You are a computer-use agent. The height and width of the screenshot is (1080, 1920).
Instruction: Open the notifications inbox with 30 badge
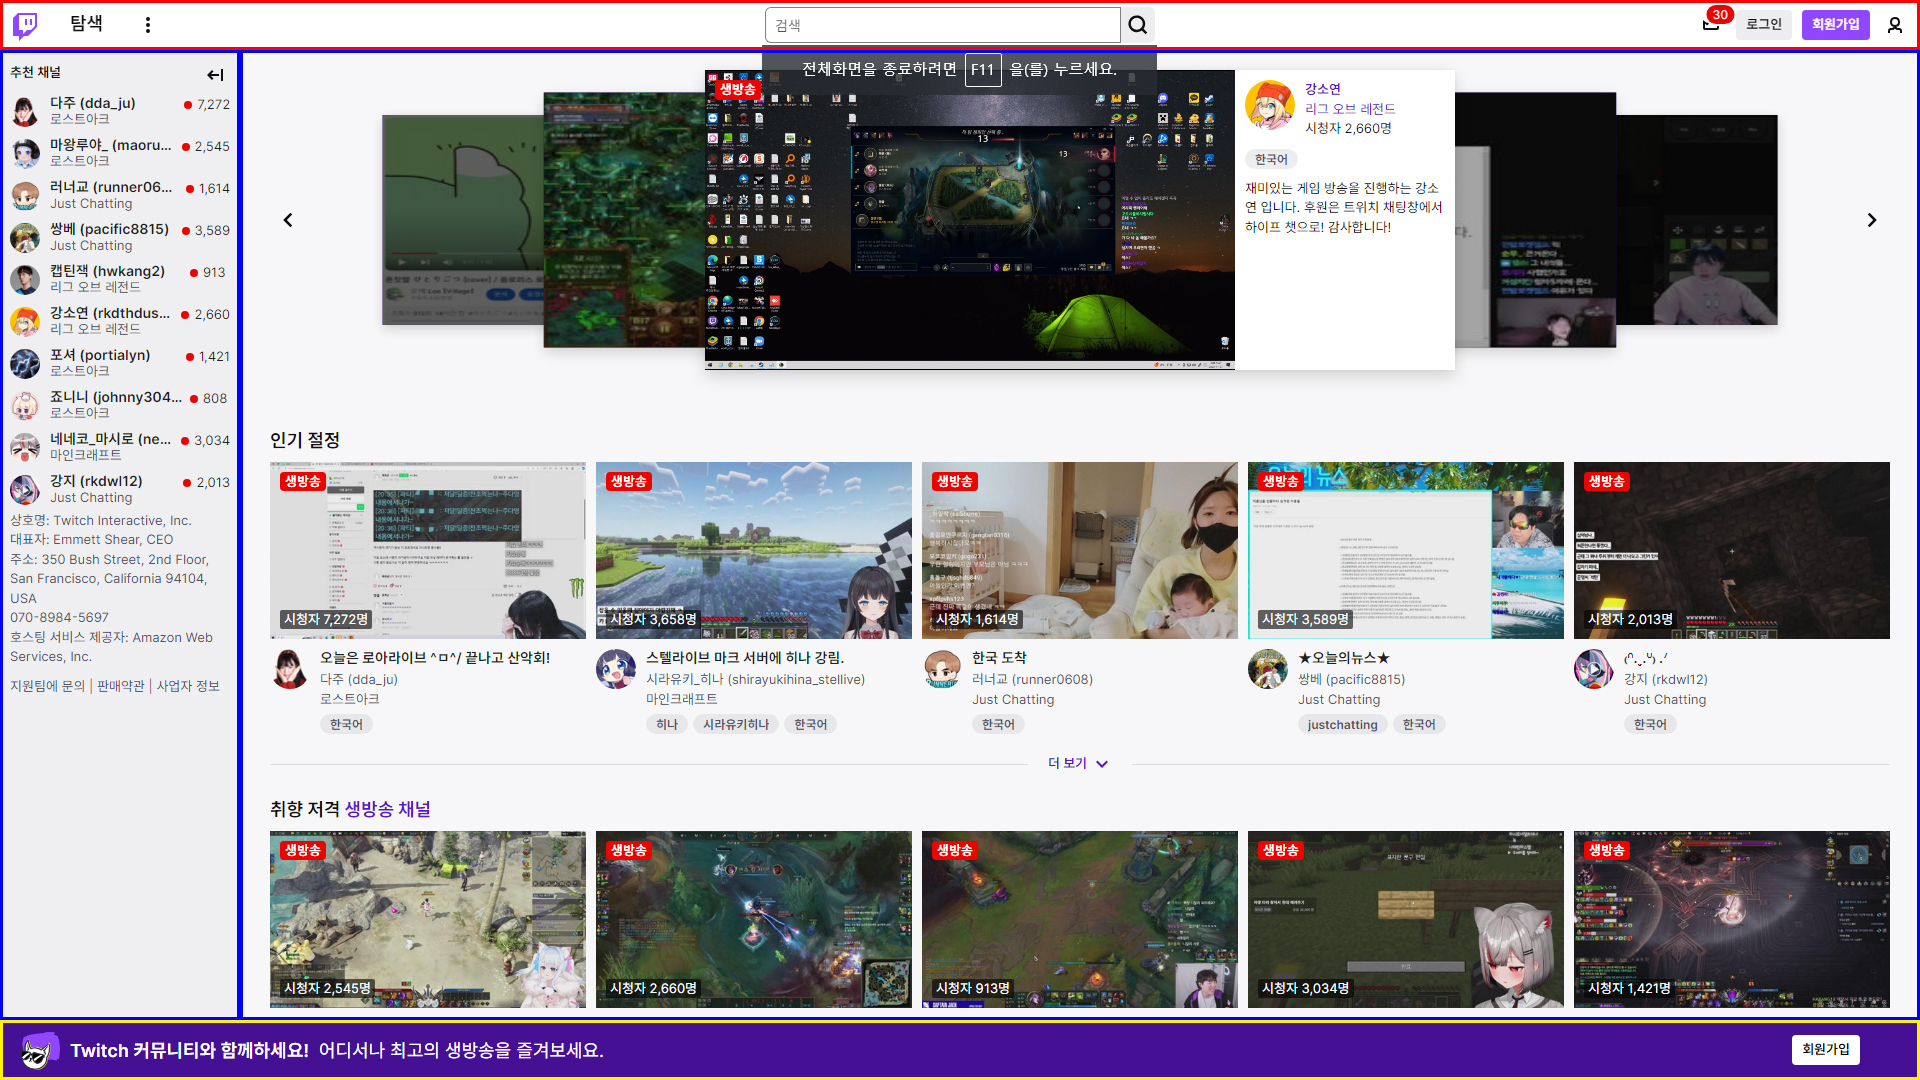(x=1711, y=24)
